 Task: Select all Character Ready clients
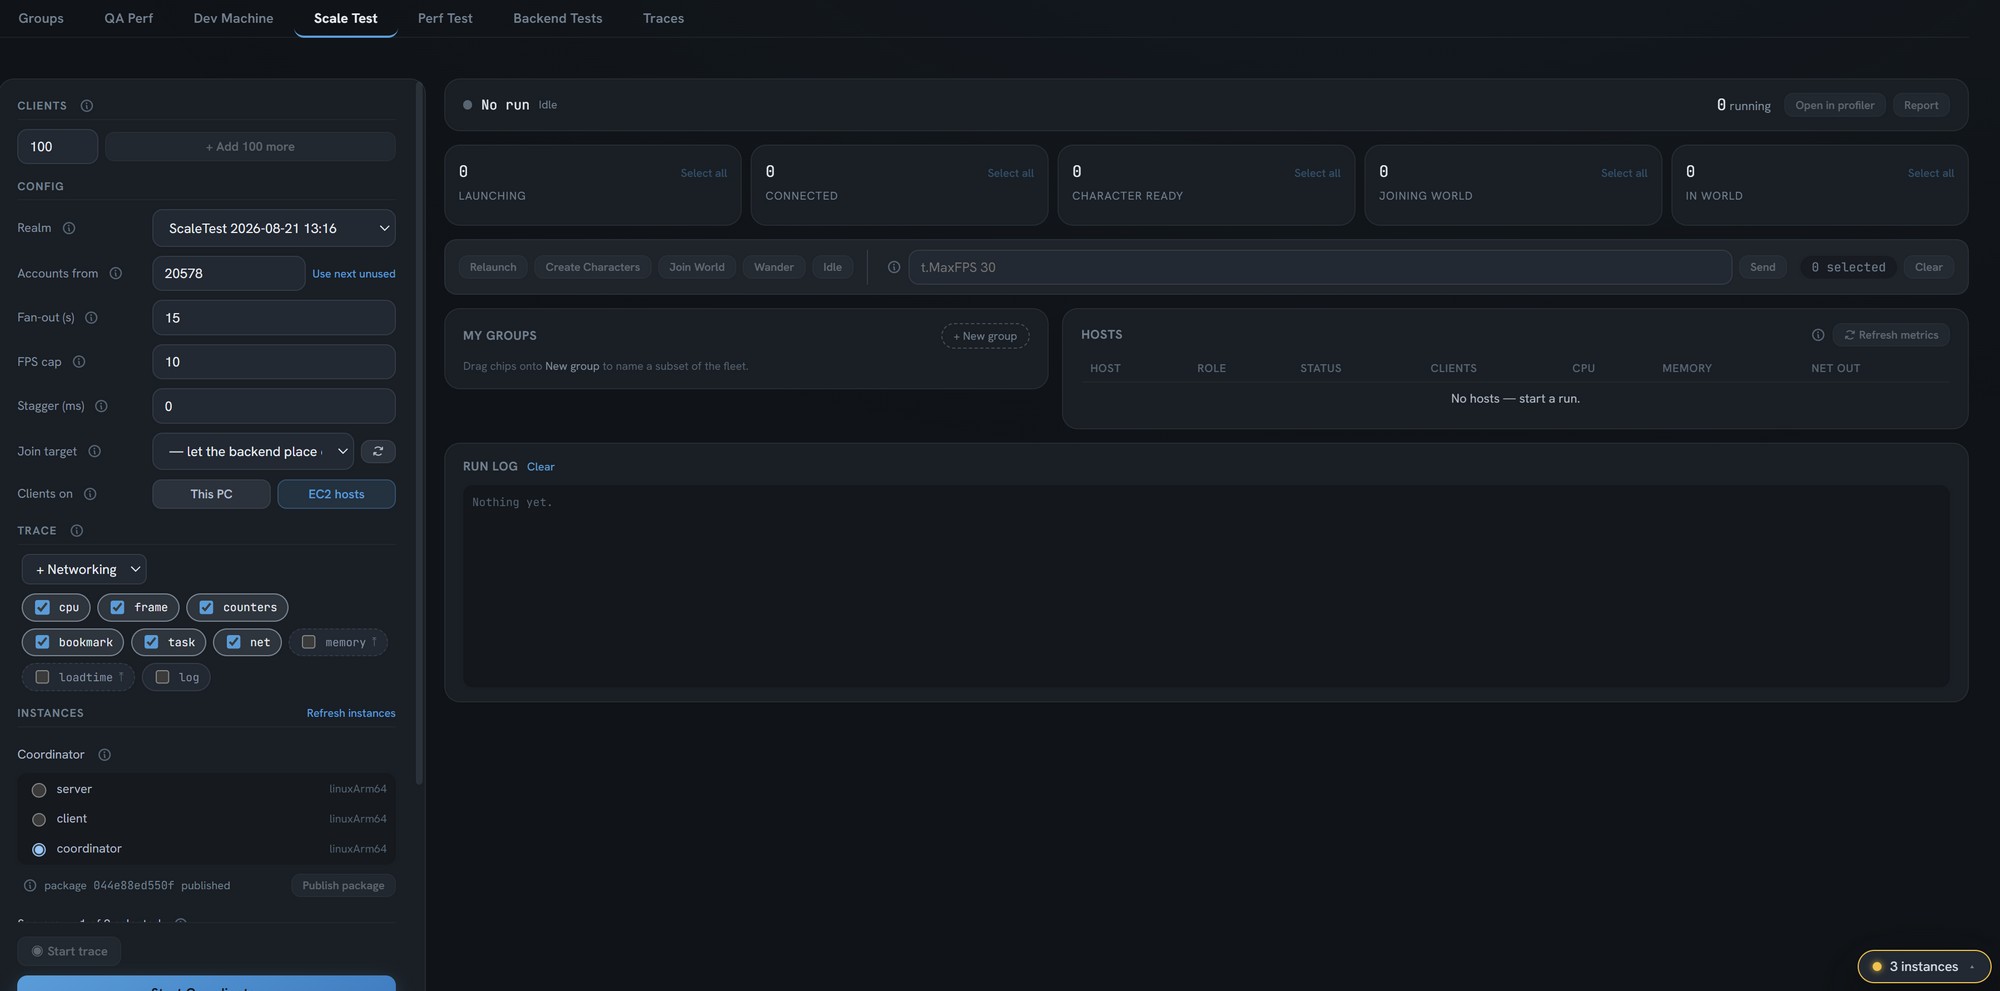[1318, 173]
